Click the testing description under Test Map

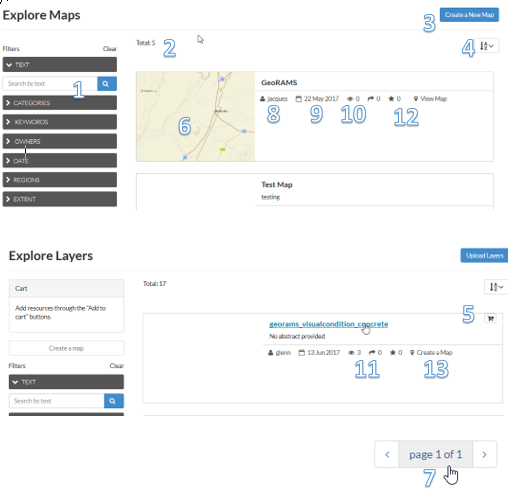pyautogui.click(x=270, y=197)
